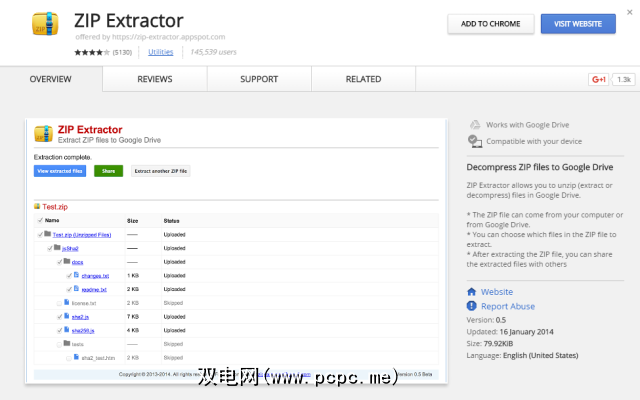This screenshot has width=640, height=400.
Task: Click the file icon for sha2_test.htm
Action: click(76, 357)
